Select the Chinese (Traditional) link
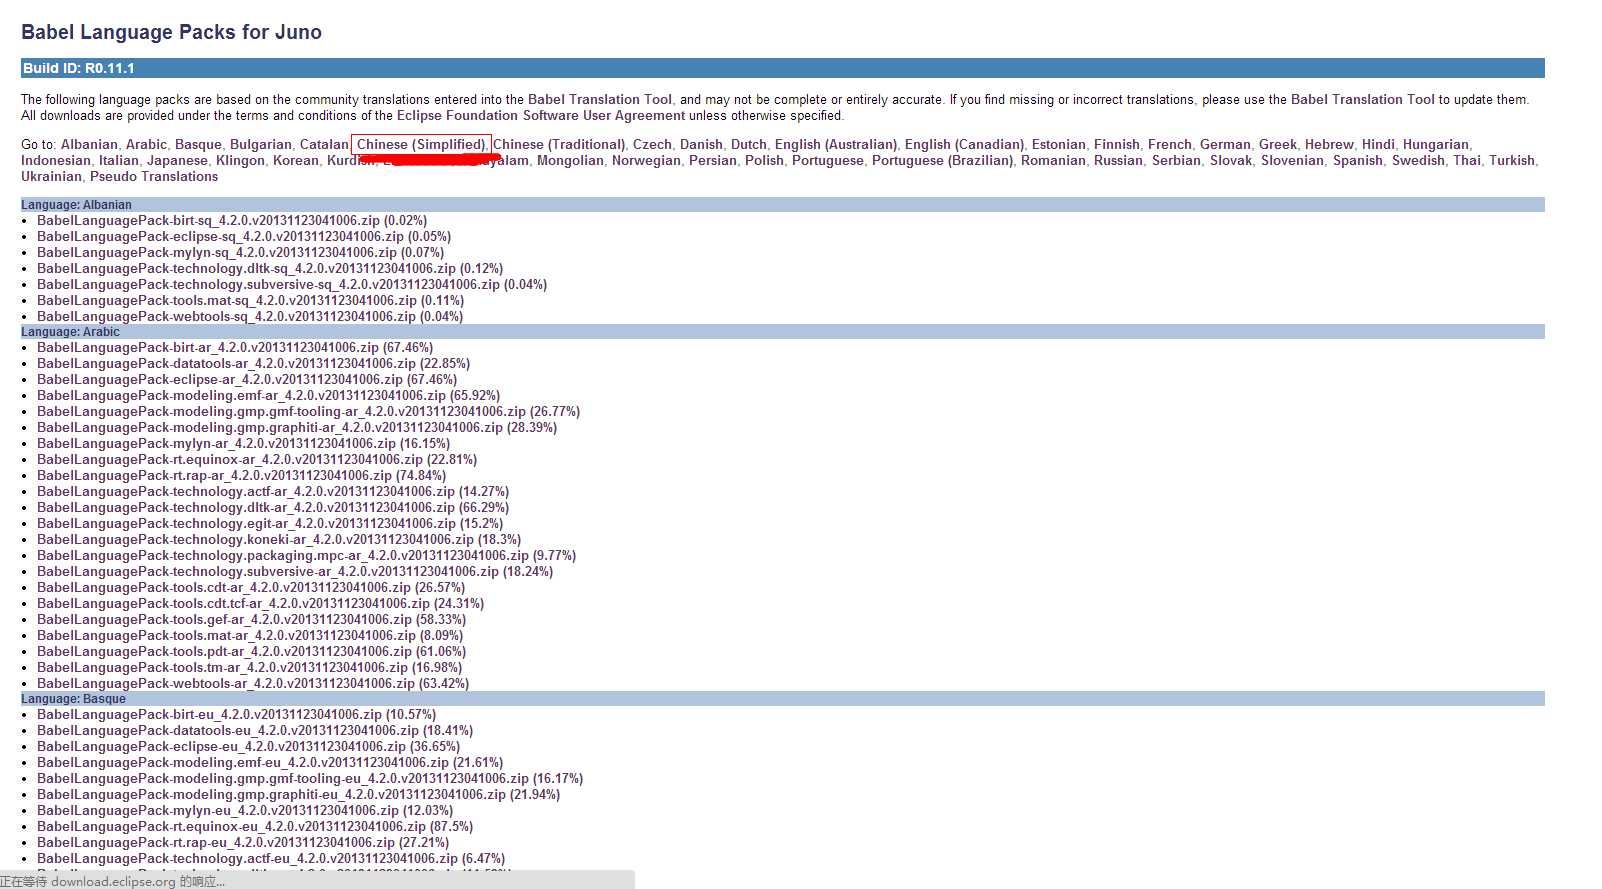 pos(559,144)
